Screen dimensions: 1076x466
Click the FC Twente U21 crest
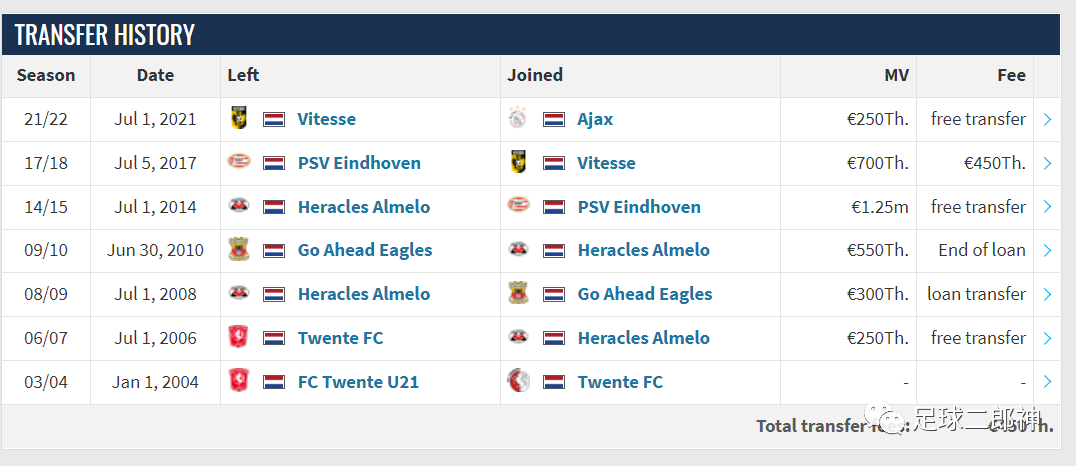click(238, 382)
